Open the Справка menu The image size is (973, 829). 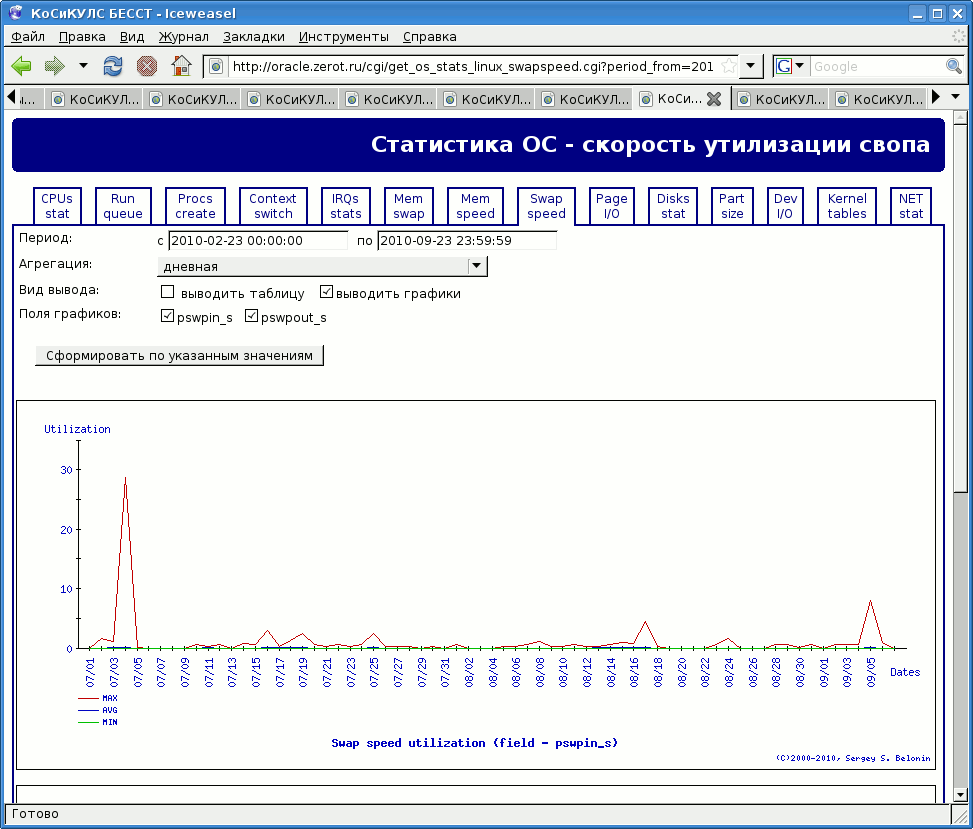pyautogui.click(x=429, y=37)
